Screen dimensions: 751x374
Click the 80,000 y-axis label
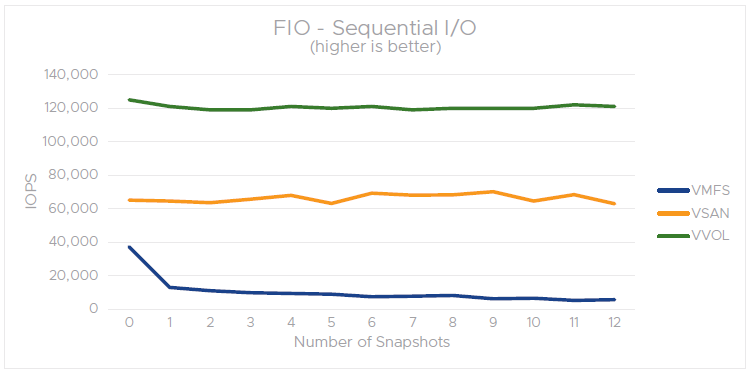click(x=74, y=175)
